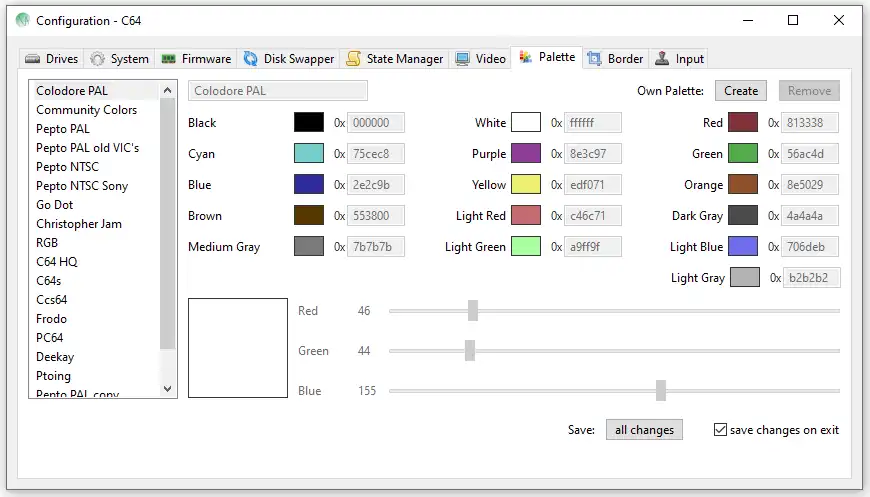Switch to the Disk Swapper tab
Screen dimensions: 870x497
tap(289, 59)
